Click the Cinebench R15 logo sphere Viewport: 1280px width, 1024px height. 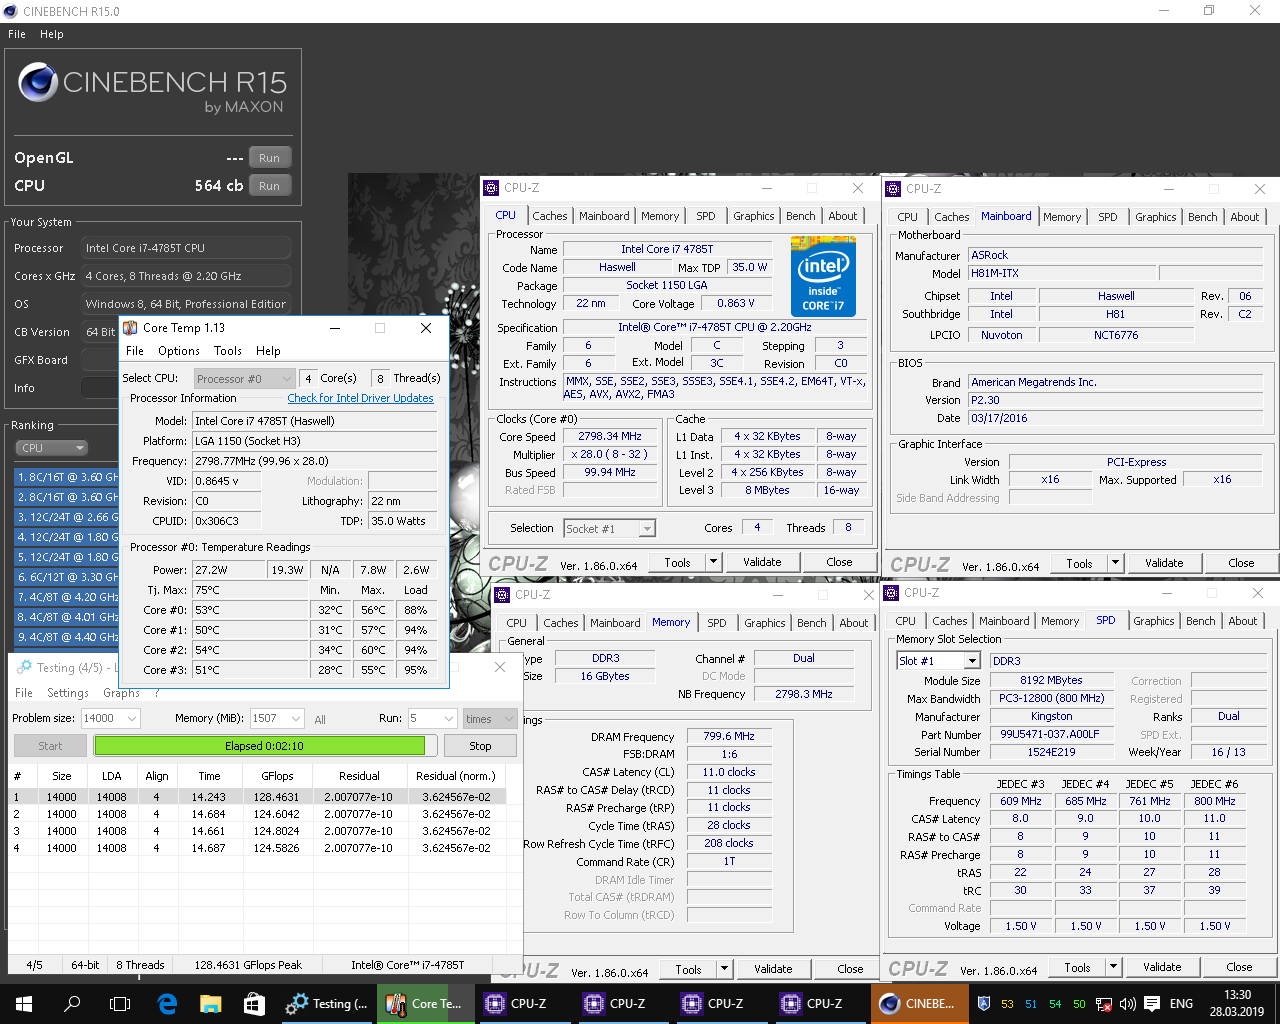(x=38, y=82)
